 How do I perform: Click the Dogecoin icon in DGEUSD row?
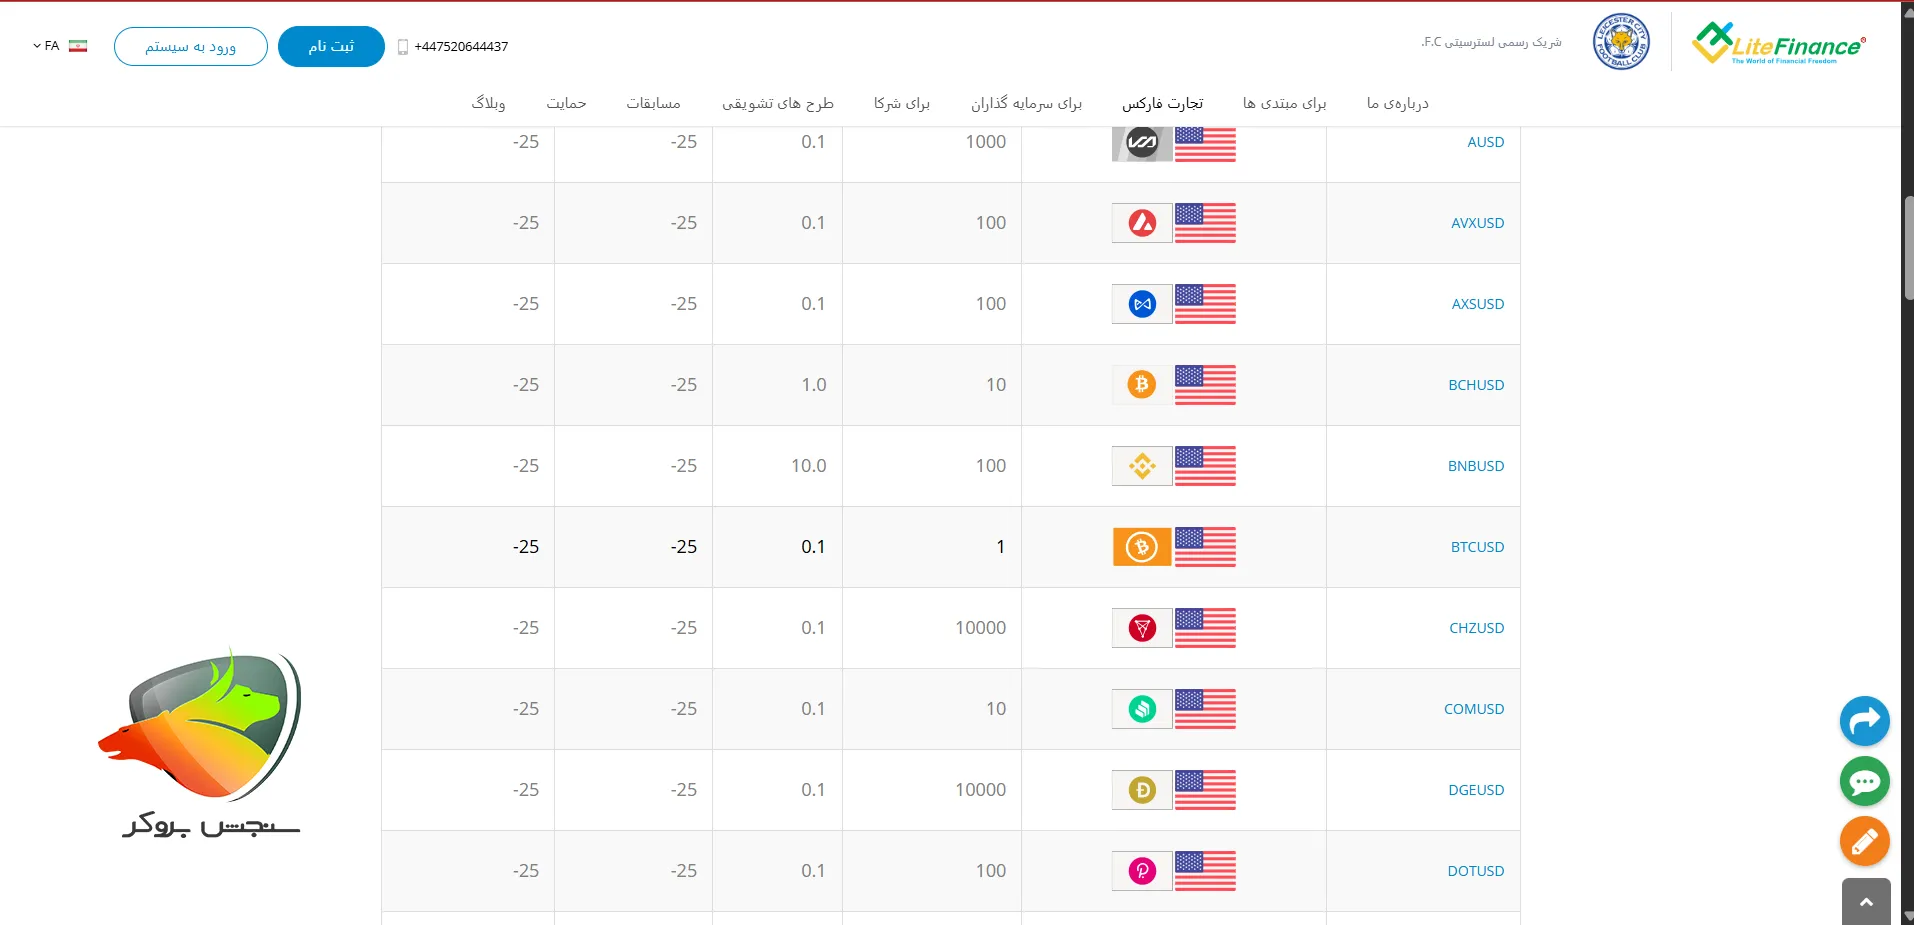point(1142,790)
